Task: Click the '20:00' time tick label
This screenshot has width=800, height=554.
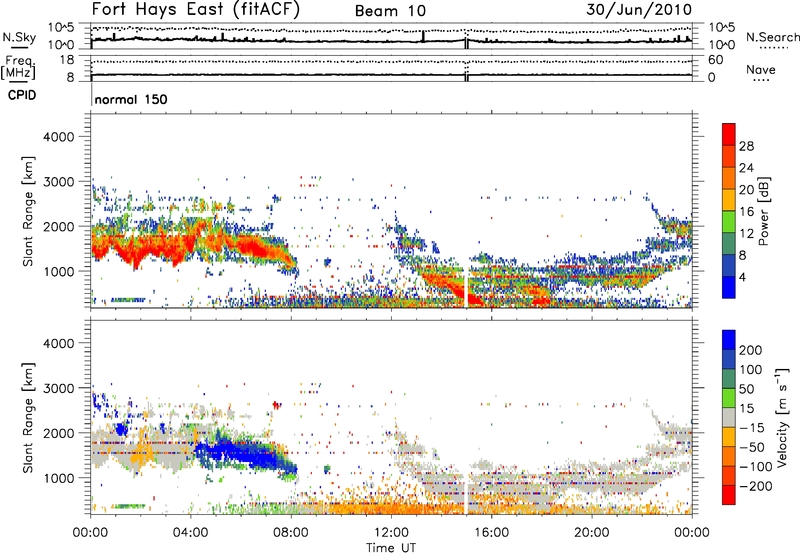Action: [x=592, y=533]
